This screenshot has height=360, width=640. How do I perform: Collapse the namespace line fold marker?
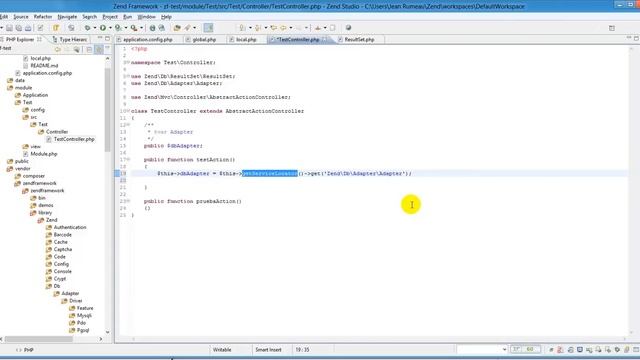pyautogui.click(x=128, y=62)
